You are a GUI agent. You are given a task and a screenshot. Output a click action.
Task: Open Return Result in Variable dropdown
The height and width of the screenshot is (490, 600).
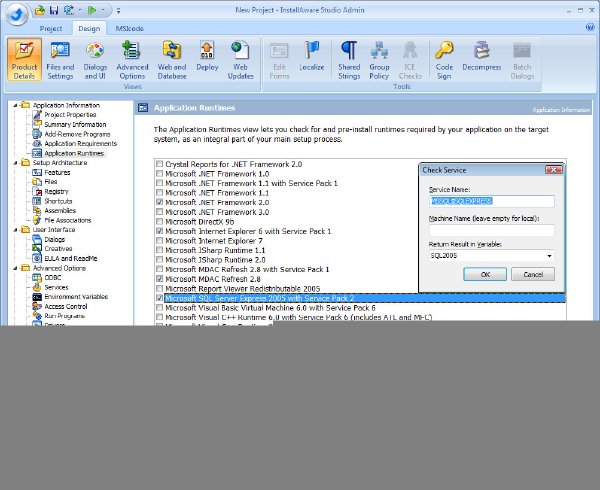[x=549, y=256]
